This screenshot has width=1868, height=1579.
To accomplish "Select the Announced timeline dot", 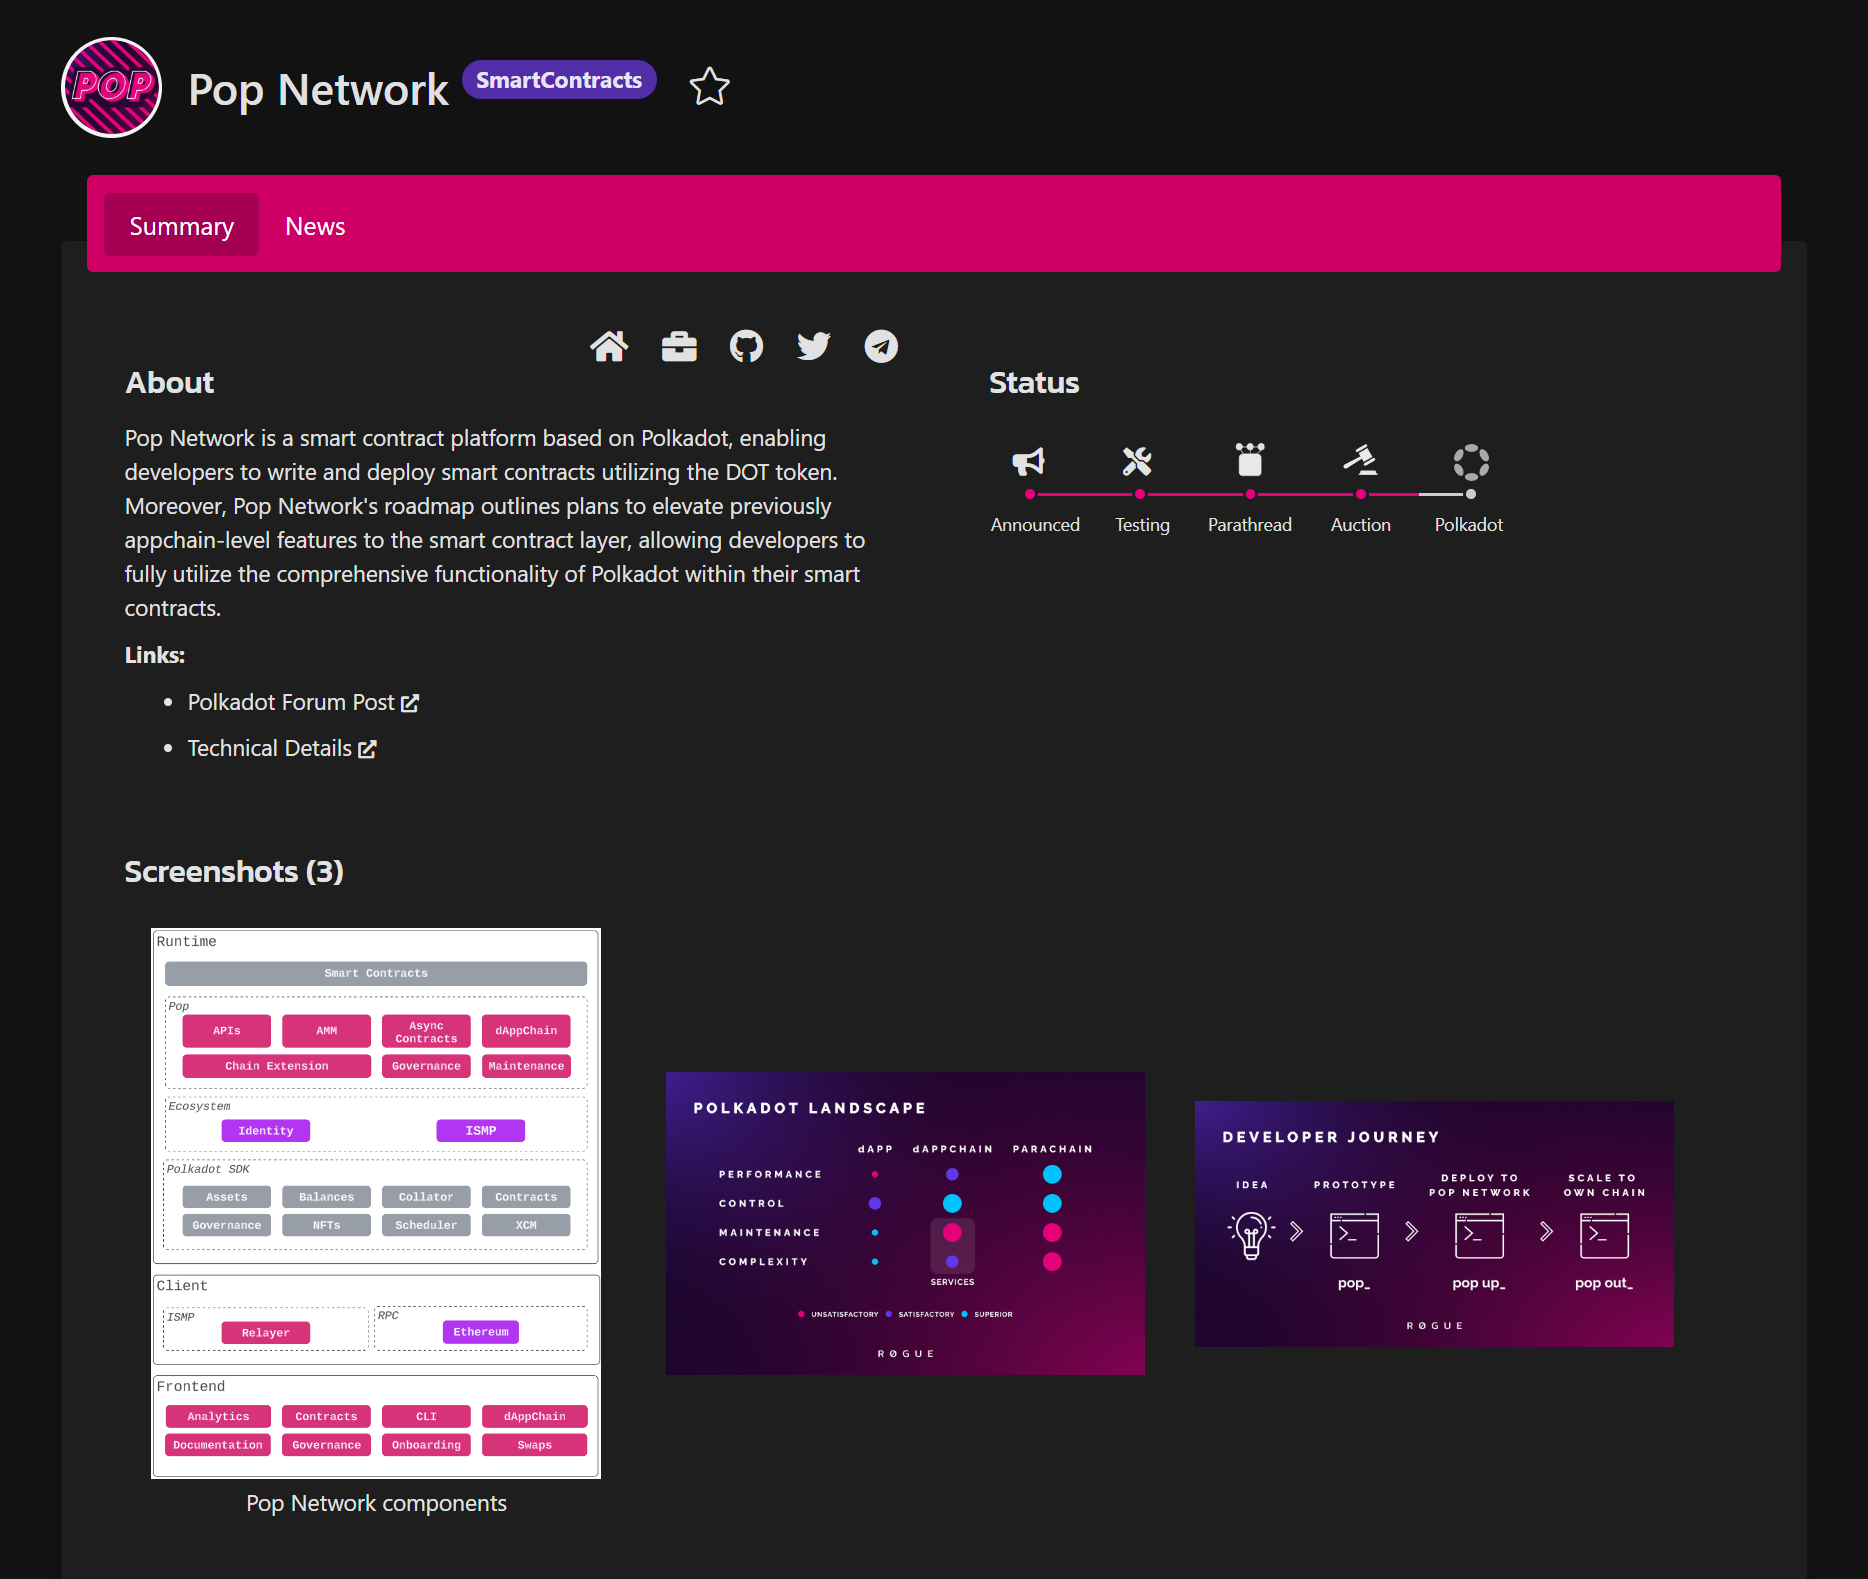I will (x=1030, y=494).
